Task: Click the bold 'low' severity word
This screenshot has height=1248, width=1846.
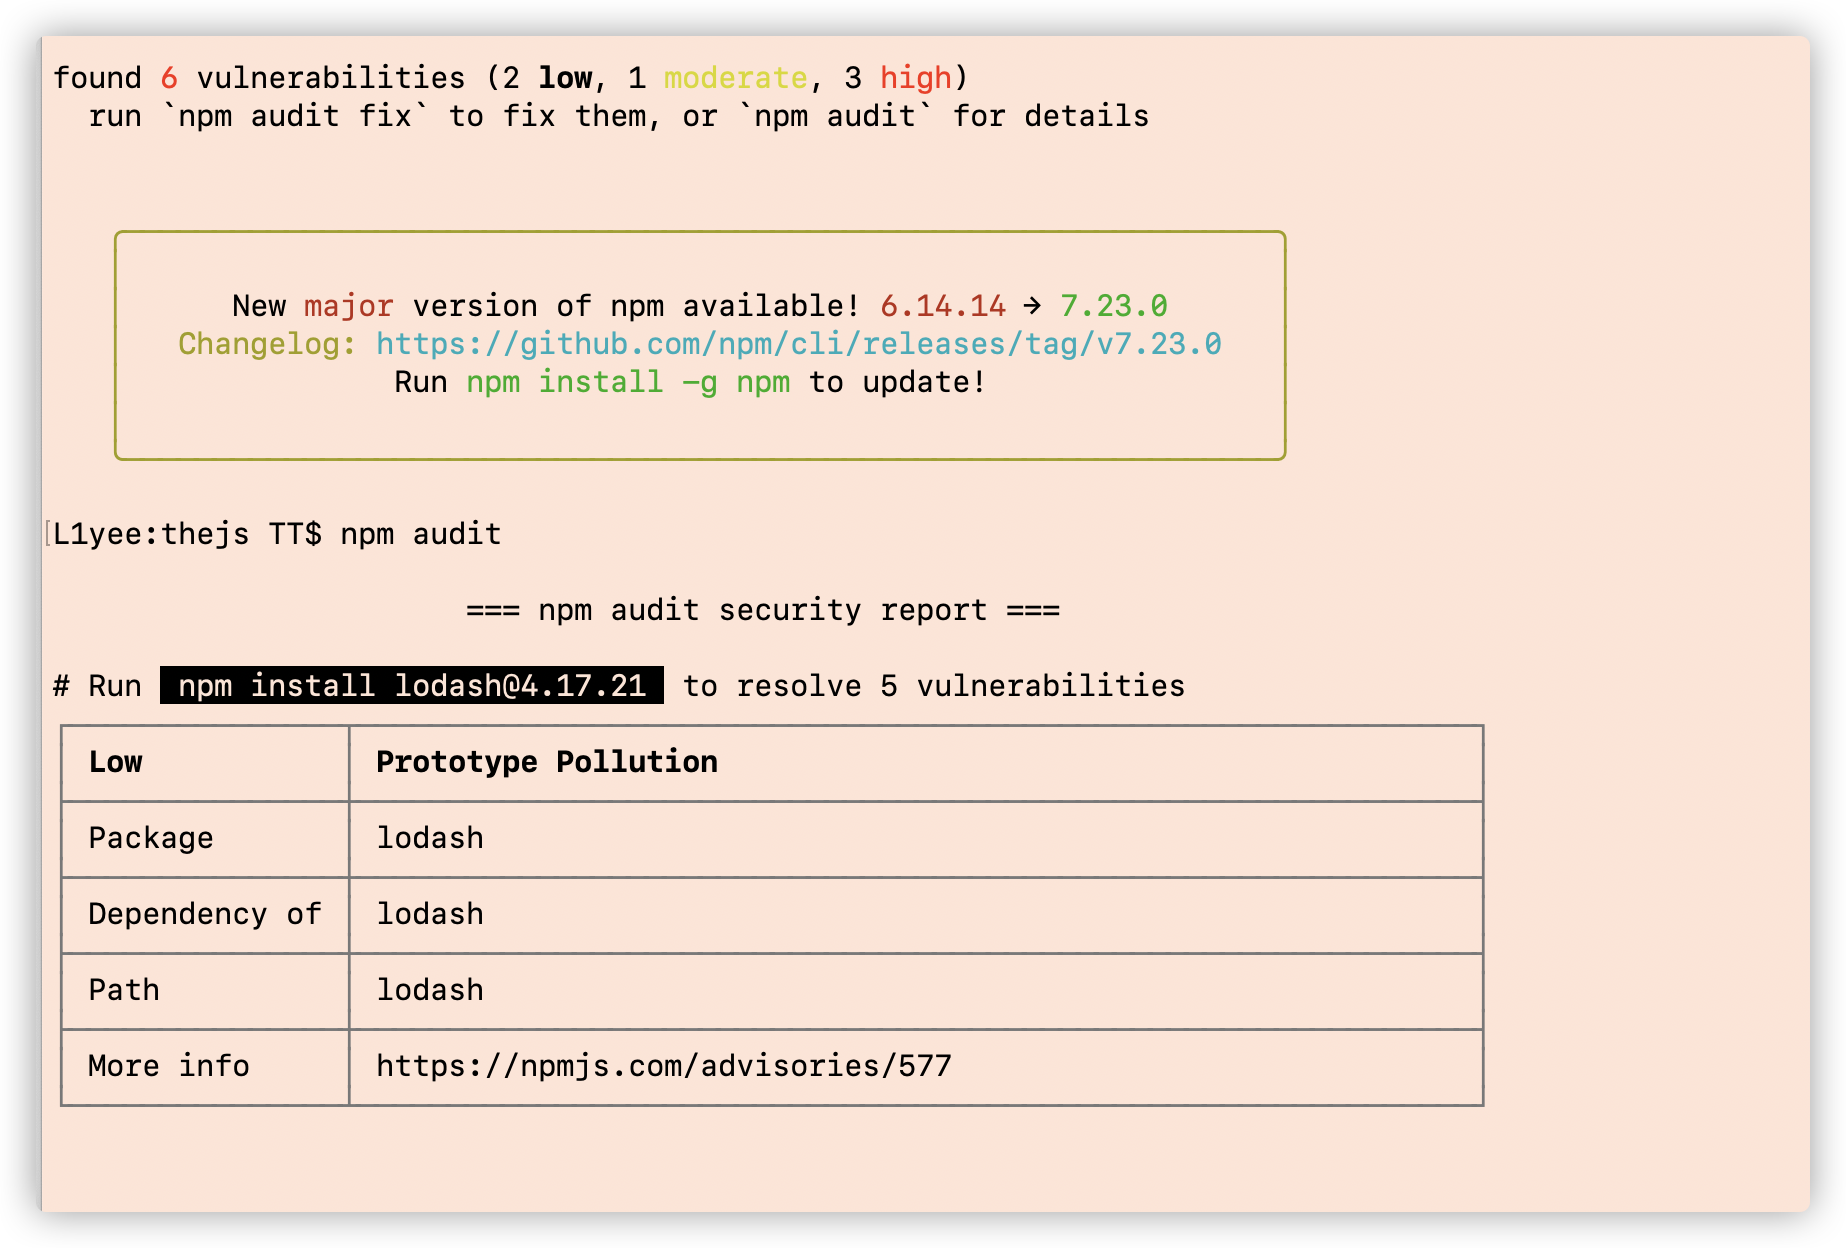Action: click(565, 78)
